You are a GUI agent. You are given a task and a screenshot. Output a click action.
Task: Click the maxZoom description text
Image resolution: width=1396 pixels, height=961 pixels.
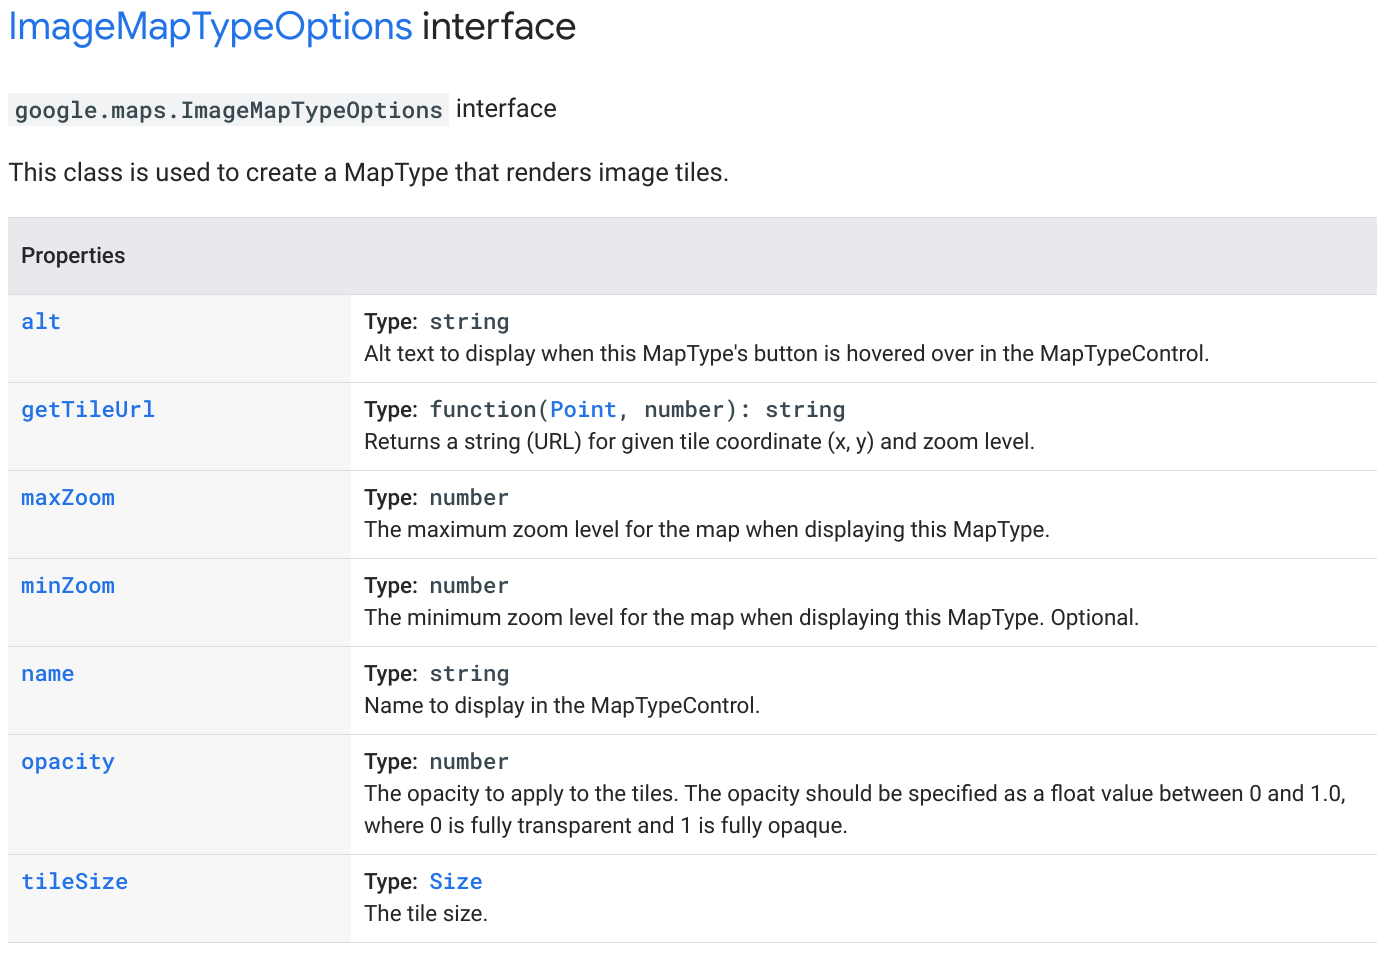707,529
